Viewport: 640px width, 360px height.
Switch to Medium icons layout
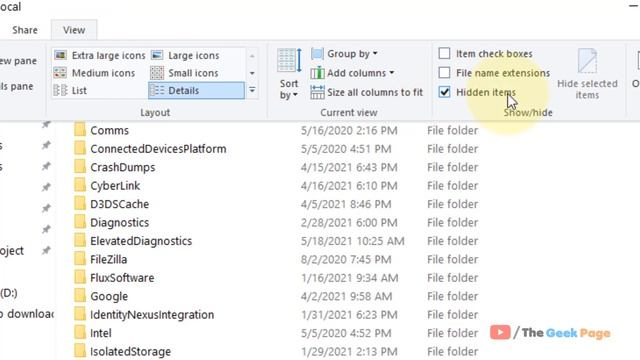pos(94,73)
